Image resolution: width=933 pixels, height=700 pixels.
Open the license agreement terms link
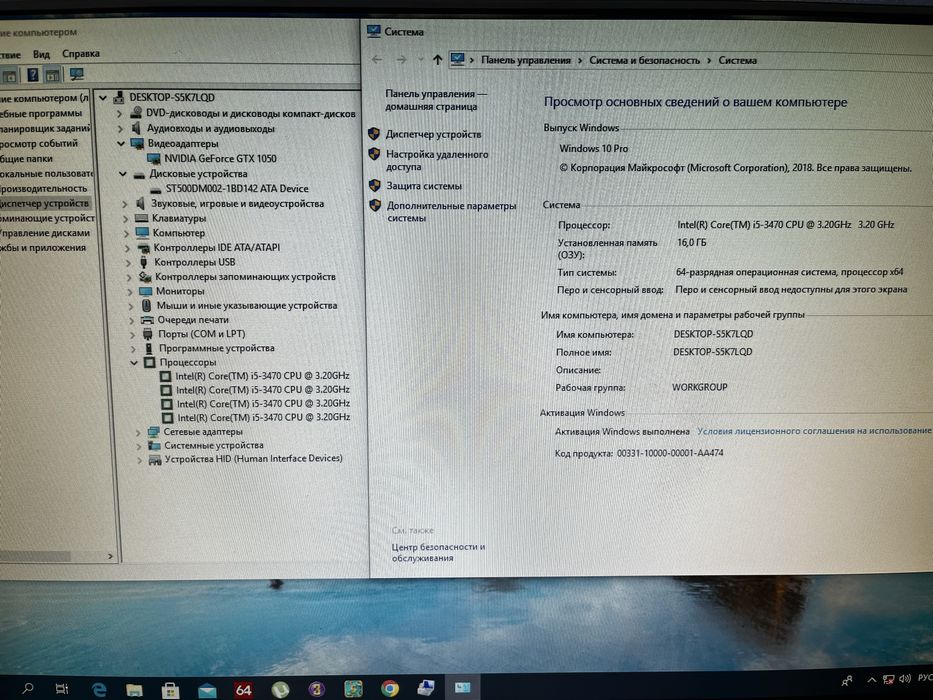(x=814, y=430)
